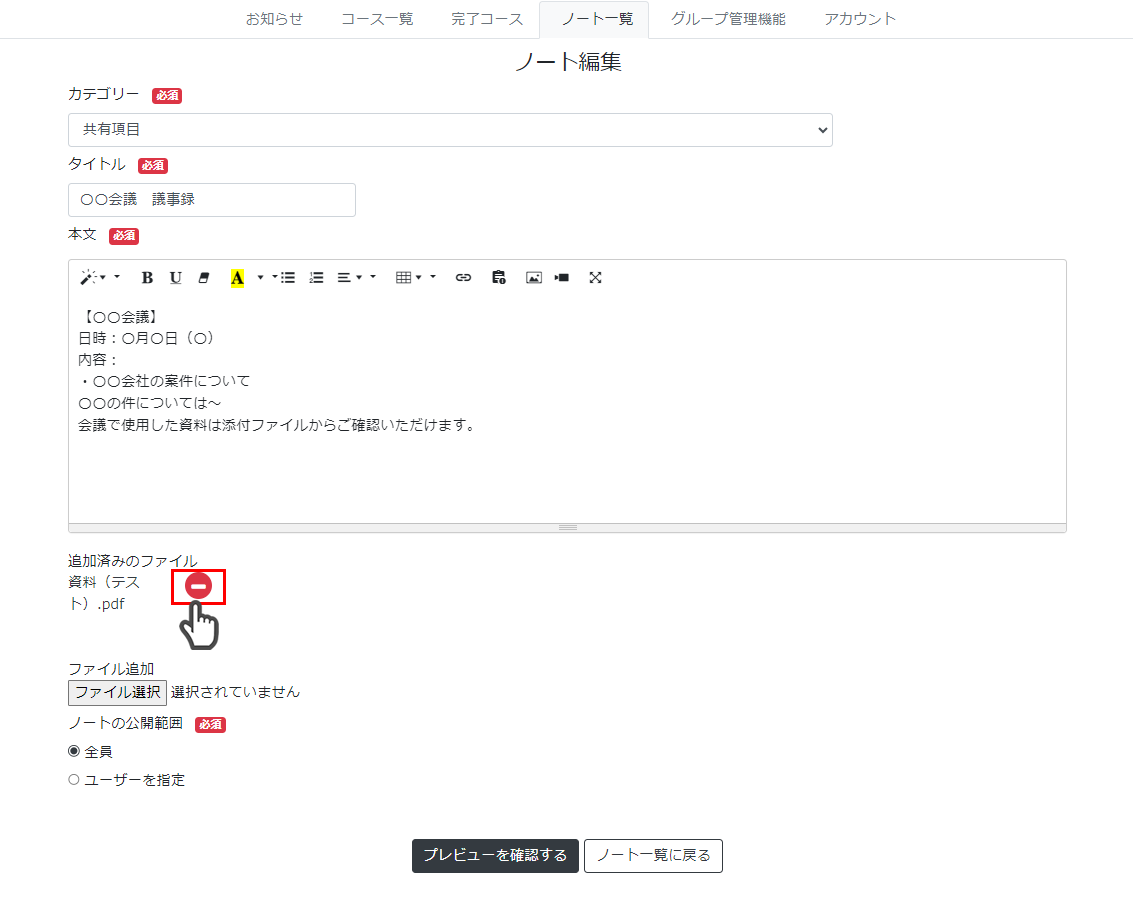Open the グループ管理機能 tab
This screenshot has width=1133, height=899.
pyautogui.click(x=728, y=19)
